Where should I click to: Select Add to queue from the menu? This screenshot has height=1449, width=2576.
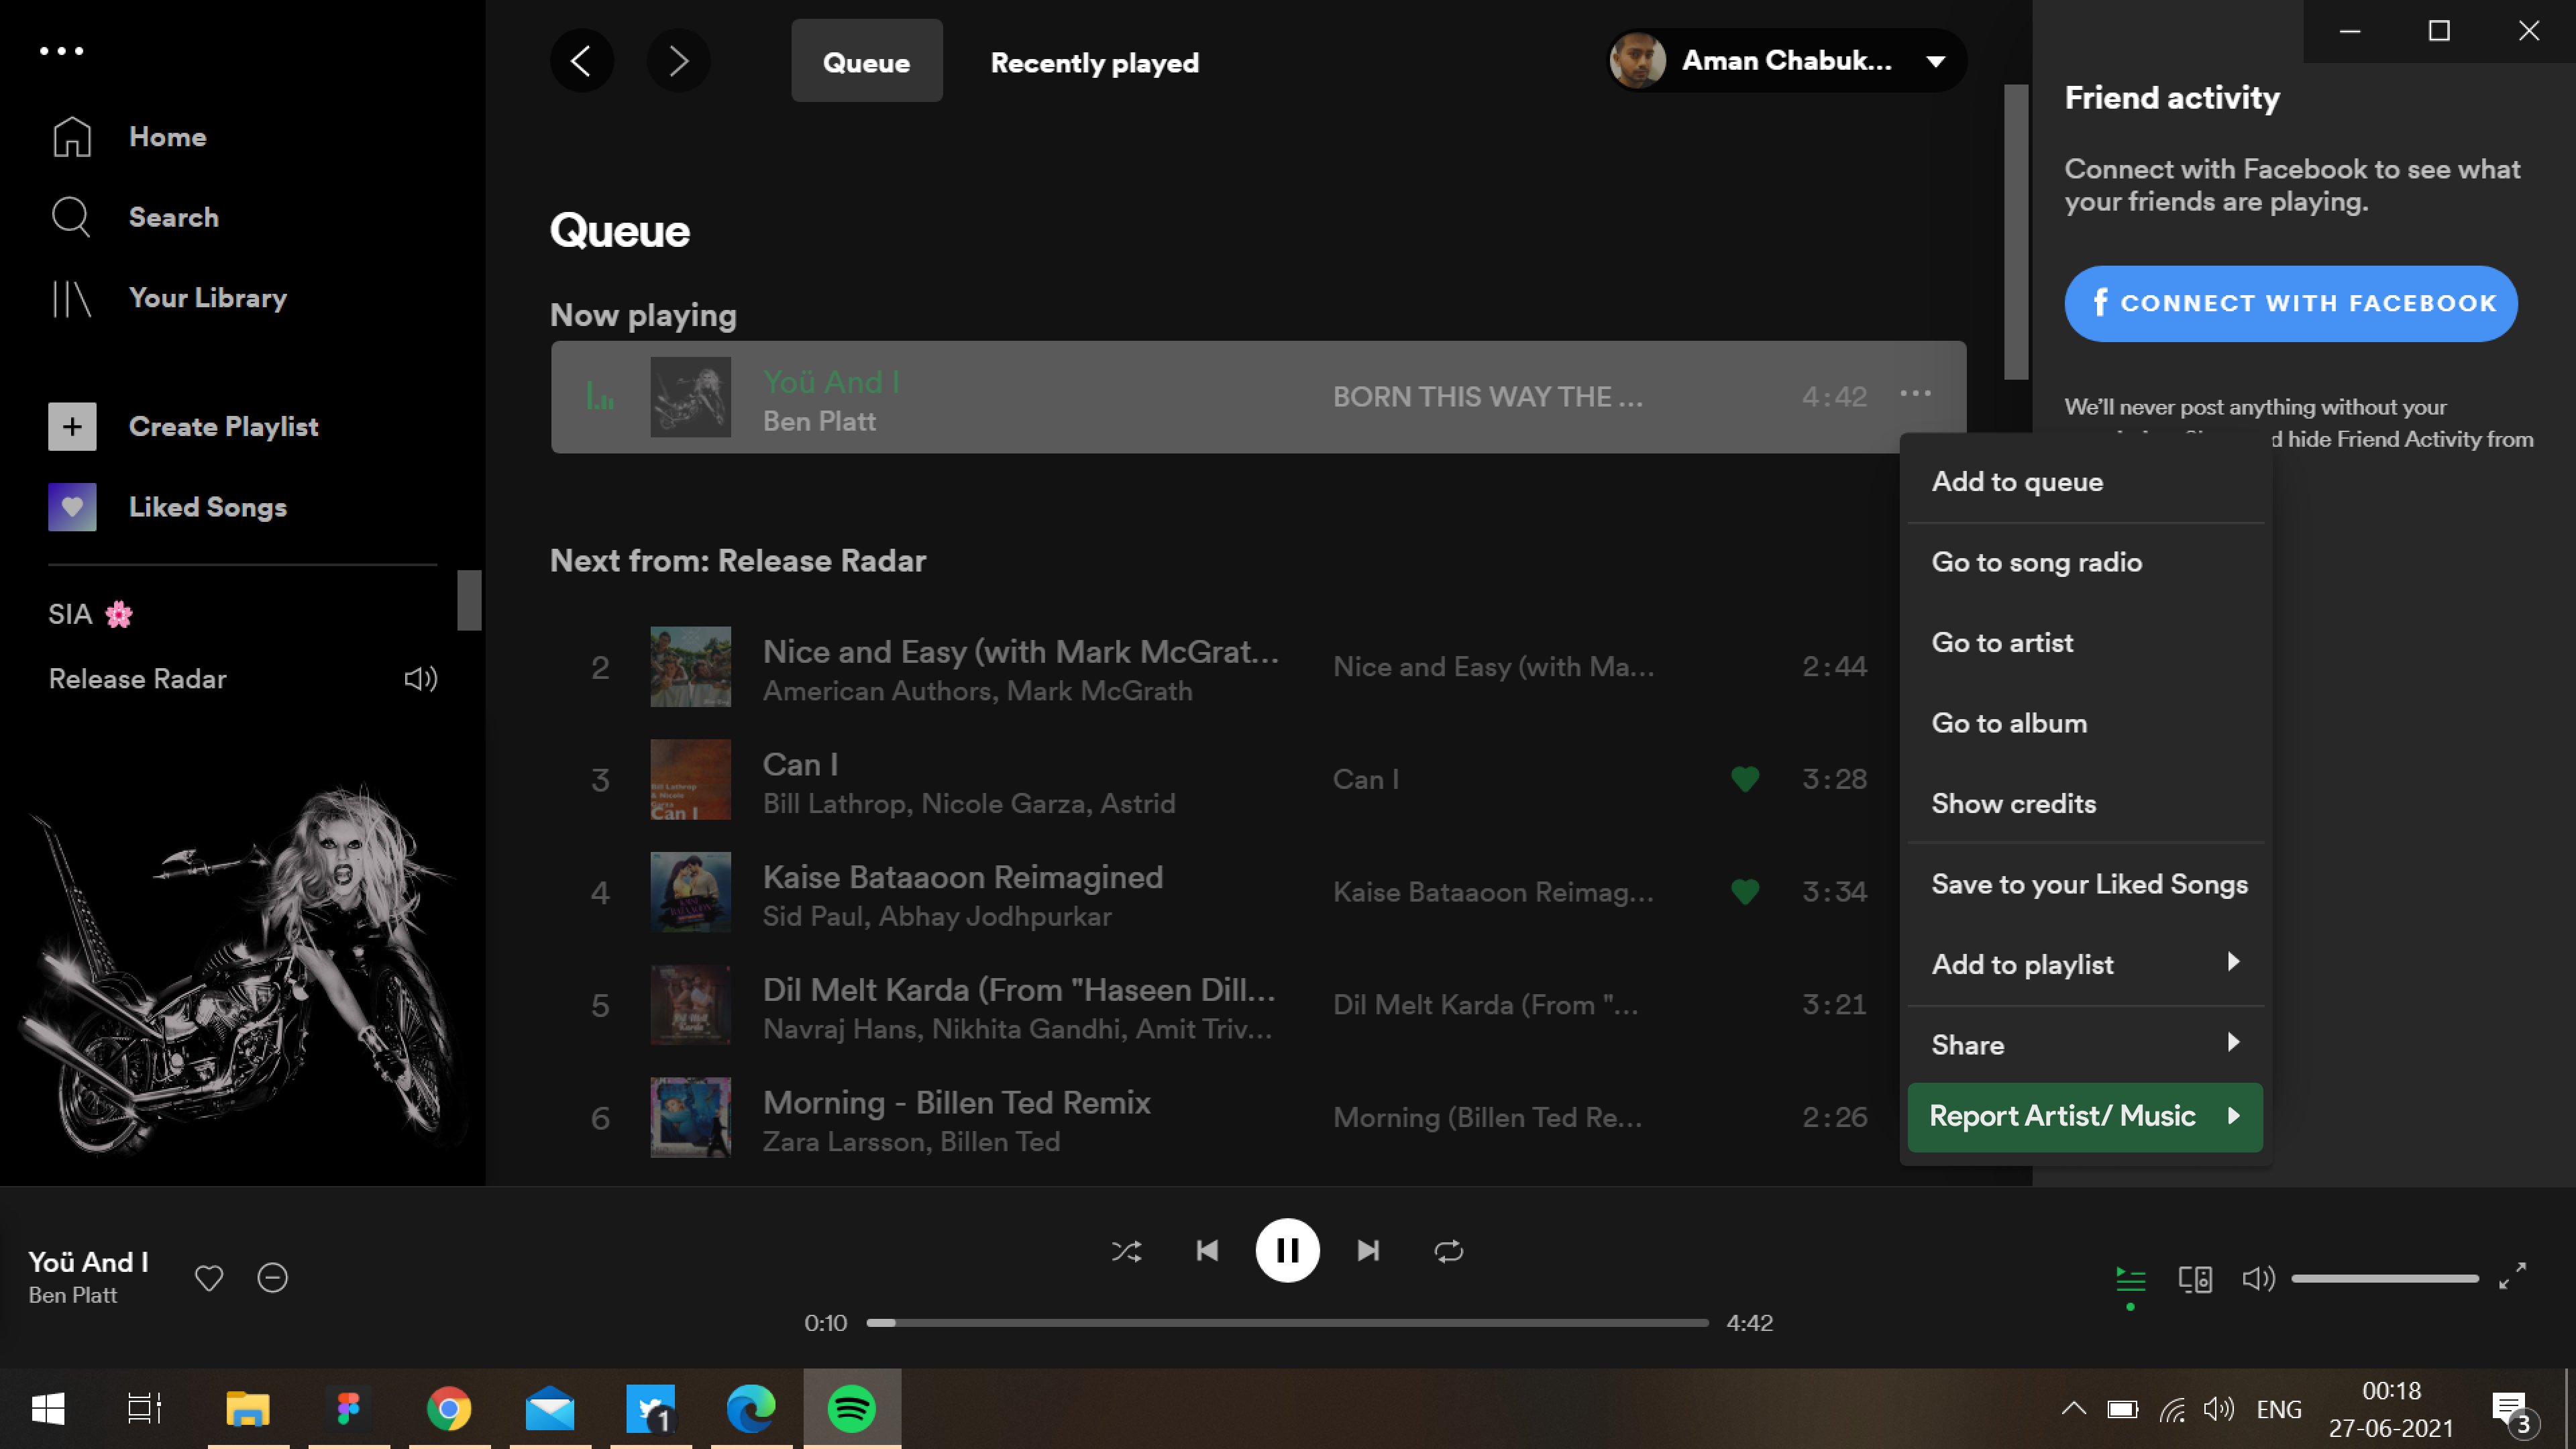[x=2085, y=482]
